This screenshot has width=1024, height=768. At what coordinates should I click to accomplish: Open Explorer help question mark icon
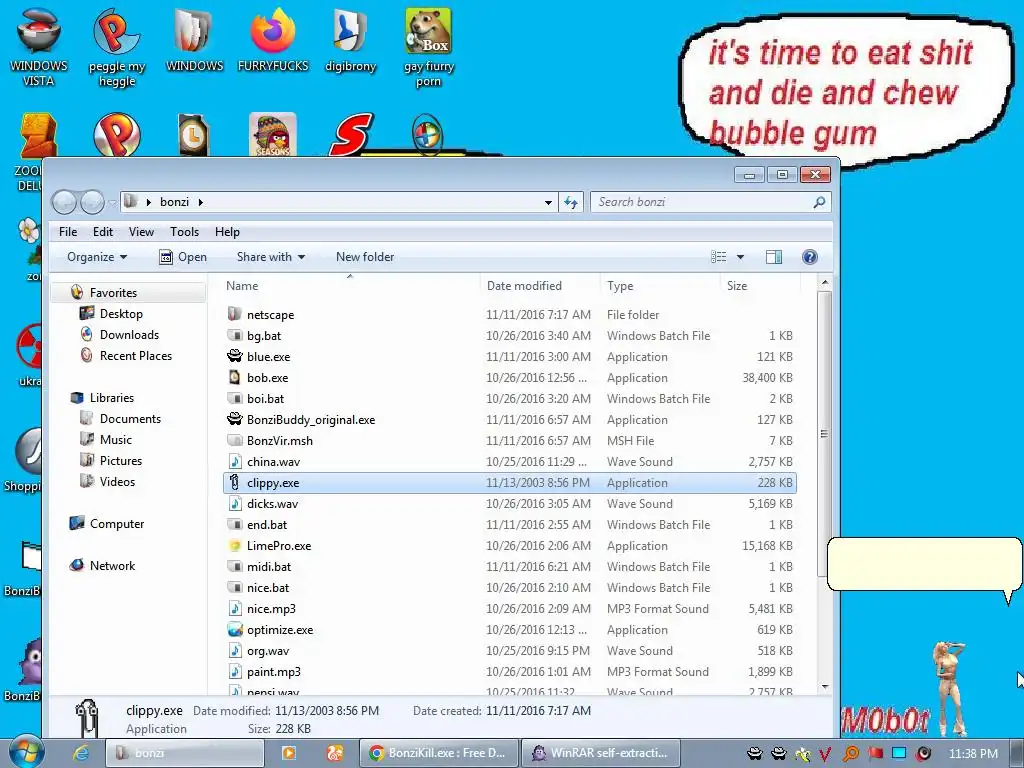810,257
